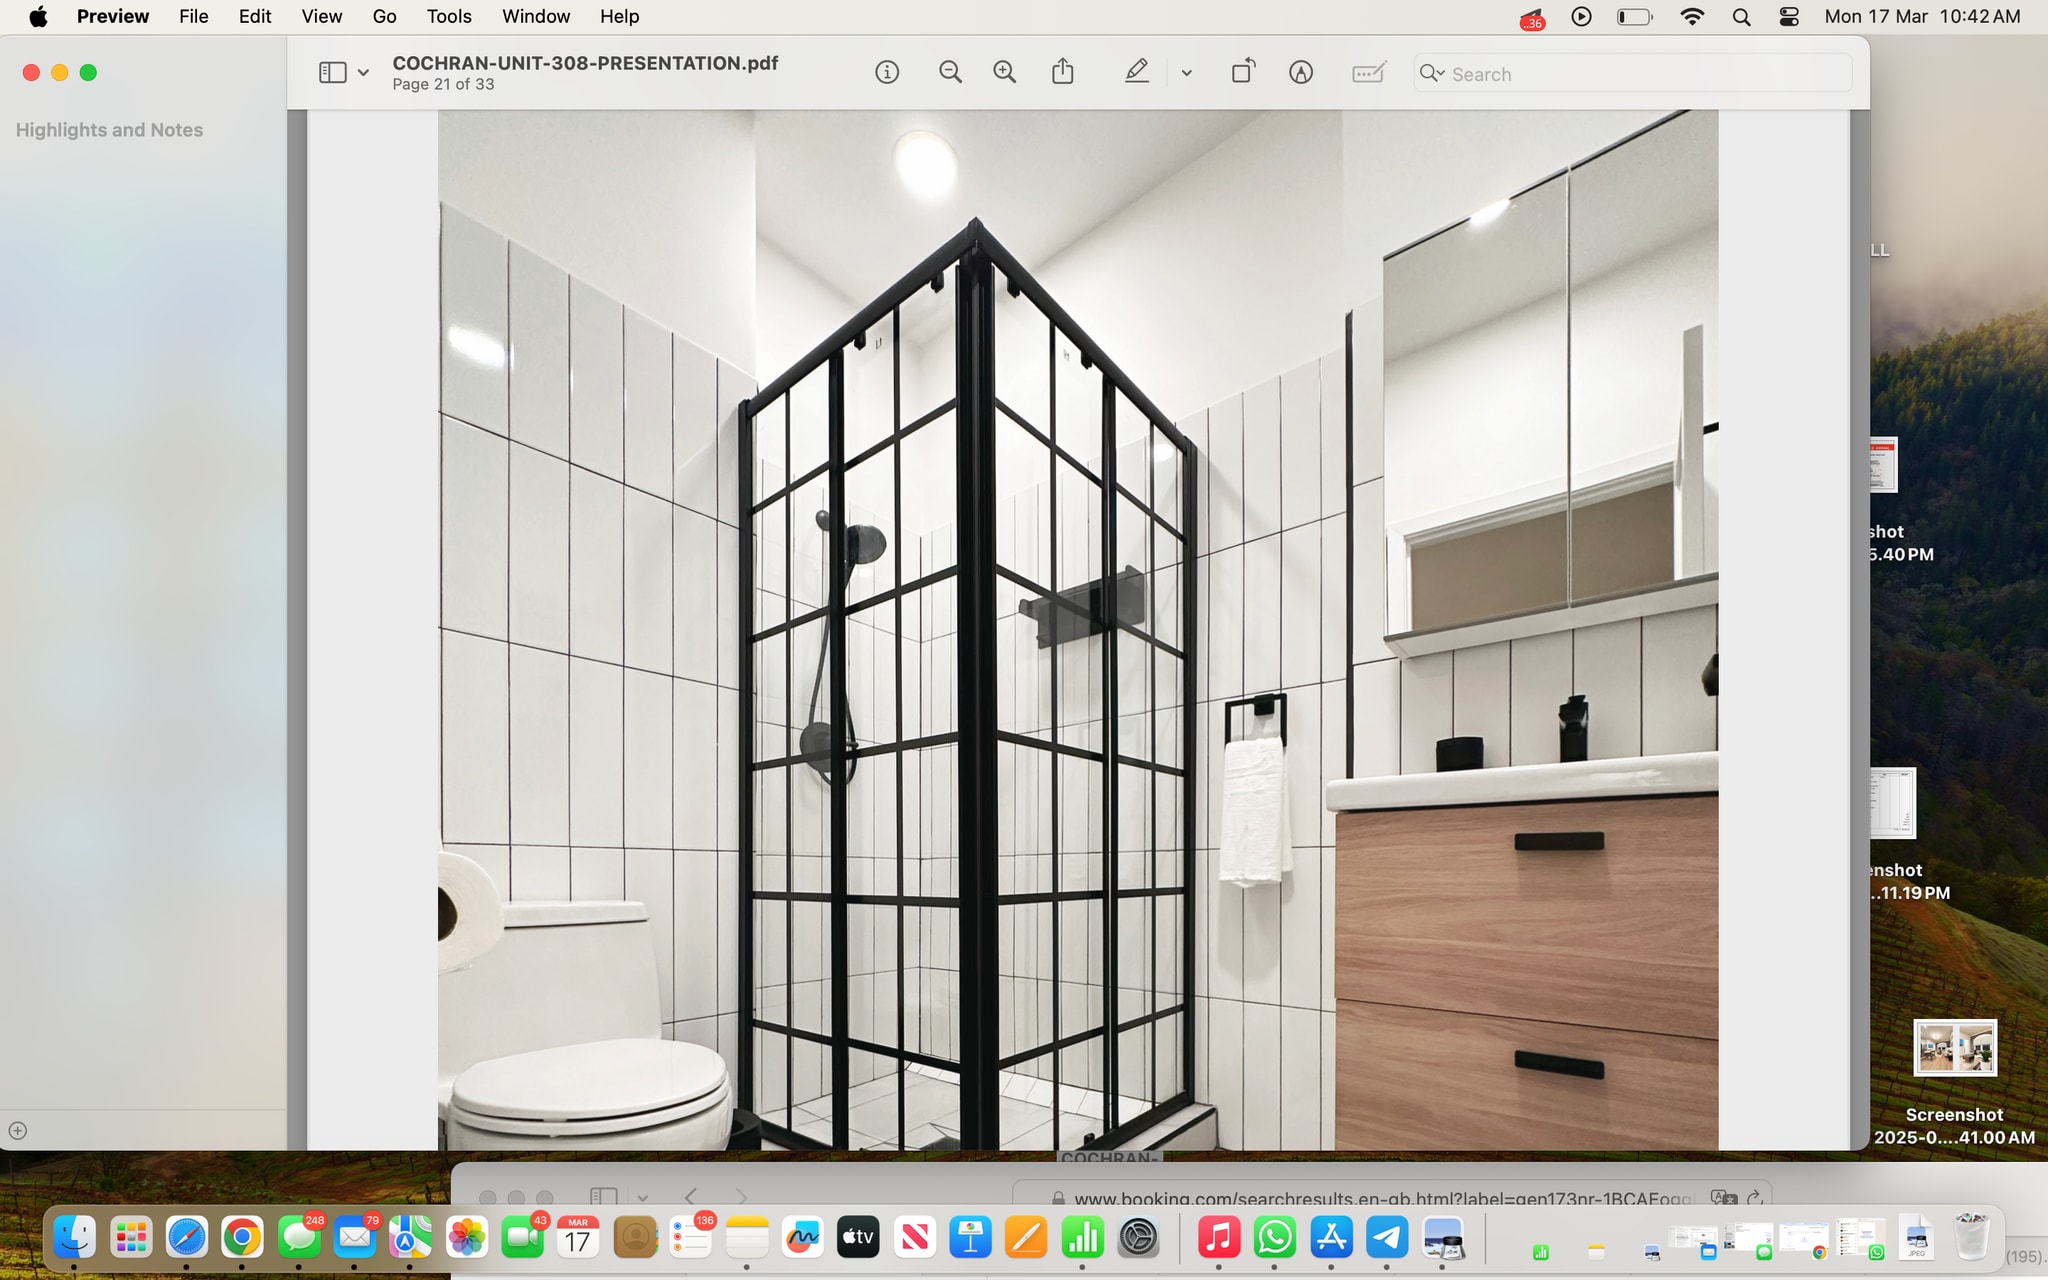
Task: Click the Search text field
Action: click(1640, 74)
